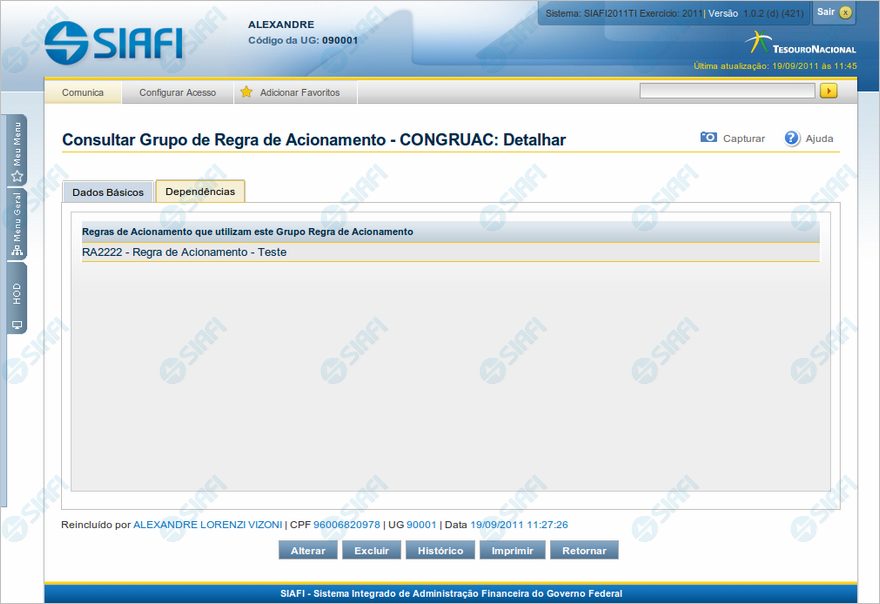Image resolution: width=880 pixels, height=604 pixels.
Task: Switch to the Dados Básicos tab
Action: click(108, 192)
